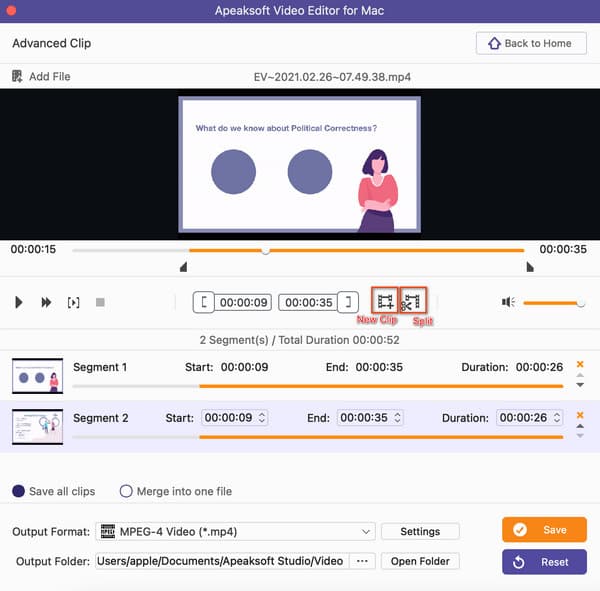
Task: Click the right trim marker on timeline
Action: point(530,267)
